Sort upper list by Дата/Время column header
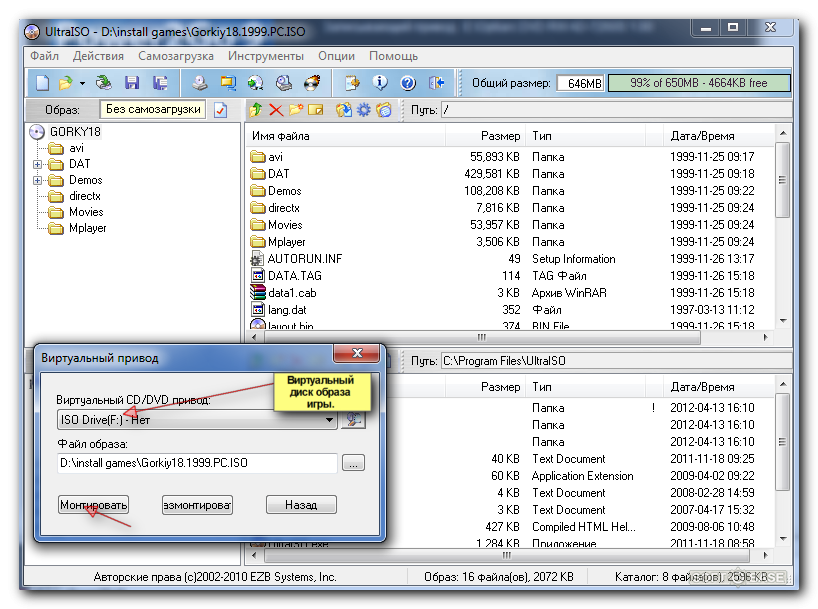 719,136
